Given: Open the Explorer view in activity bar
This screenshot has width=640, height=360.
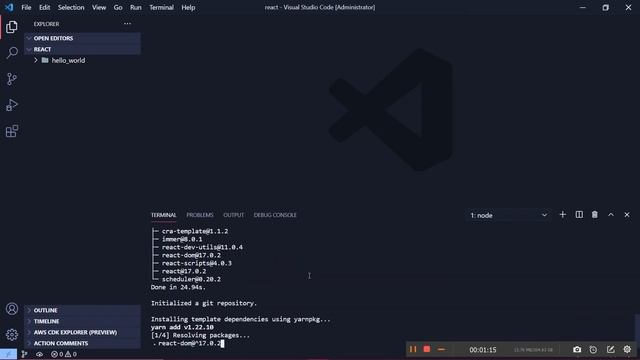Looking at the screenshot, I should (12, 27).
